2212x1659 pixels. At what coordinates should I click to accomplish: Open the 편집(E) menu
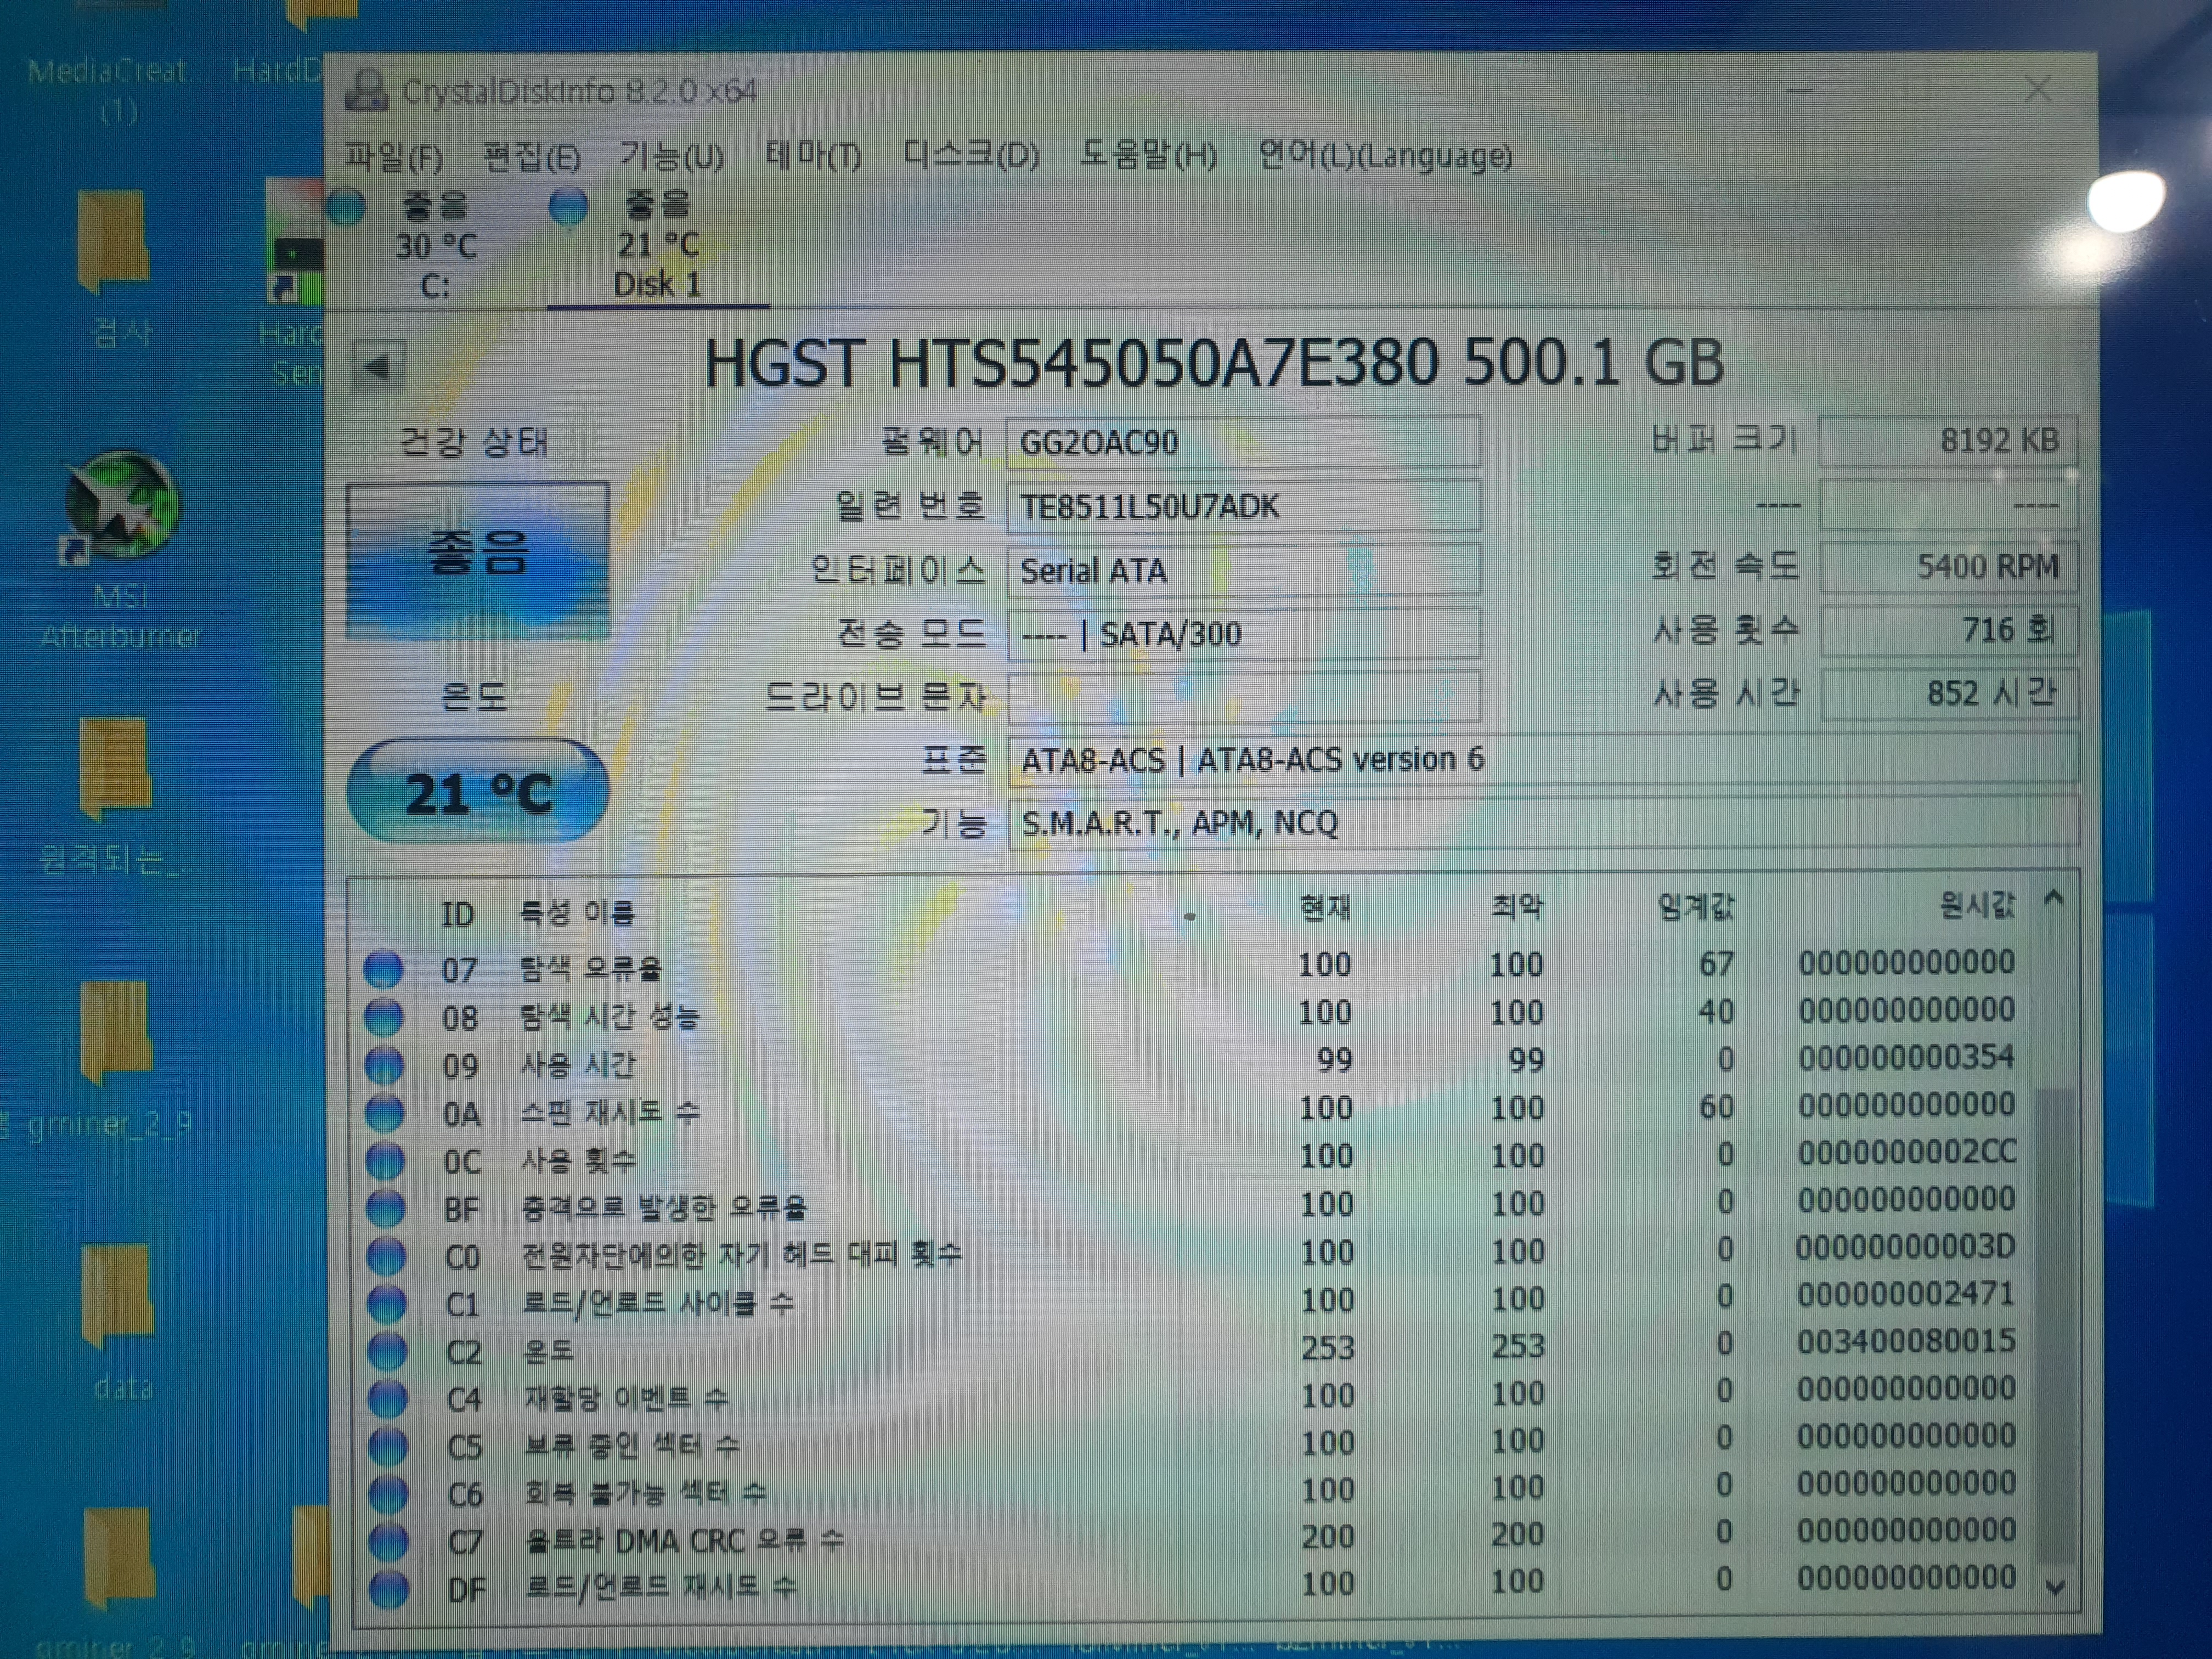[x=531, y=157]
